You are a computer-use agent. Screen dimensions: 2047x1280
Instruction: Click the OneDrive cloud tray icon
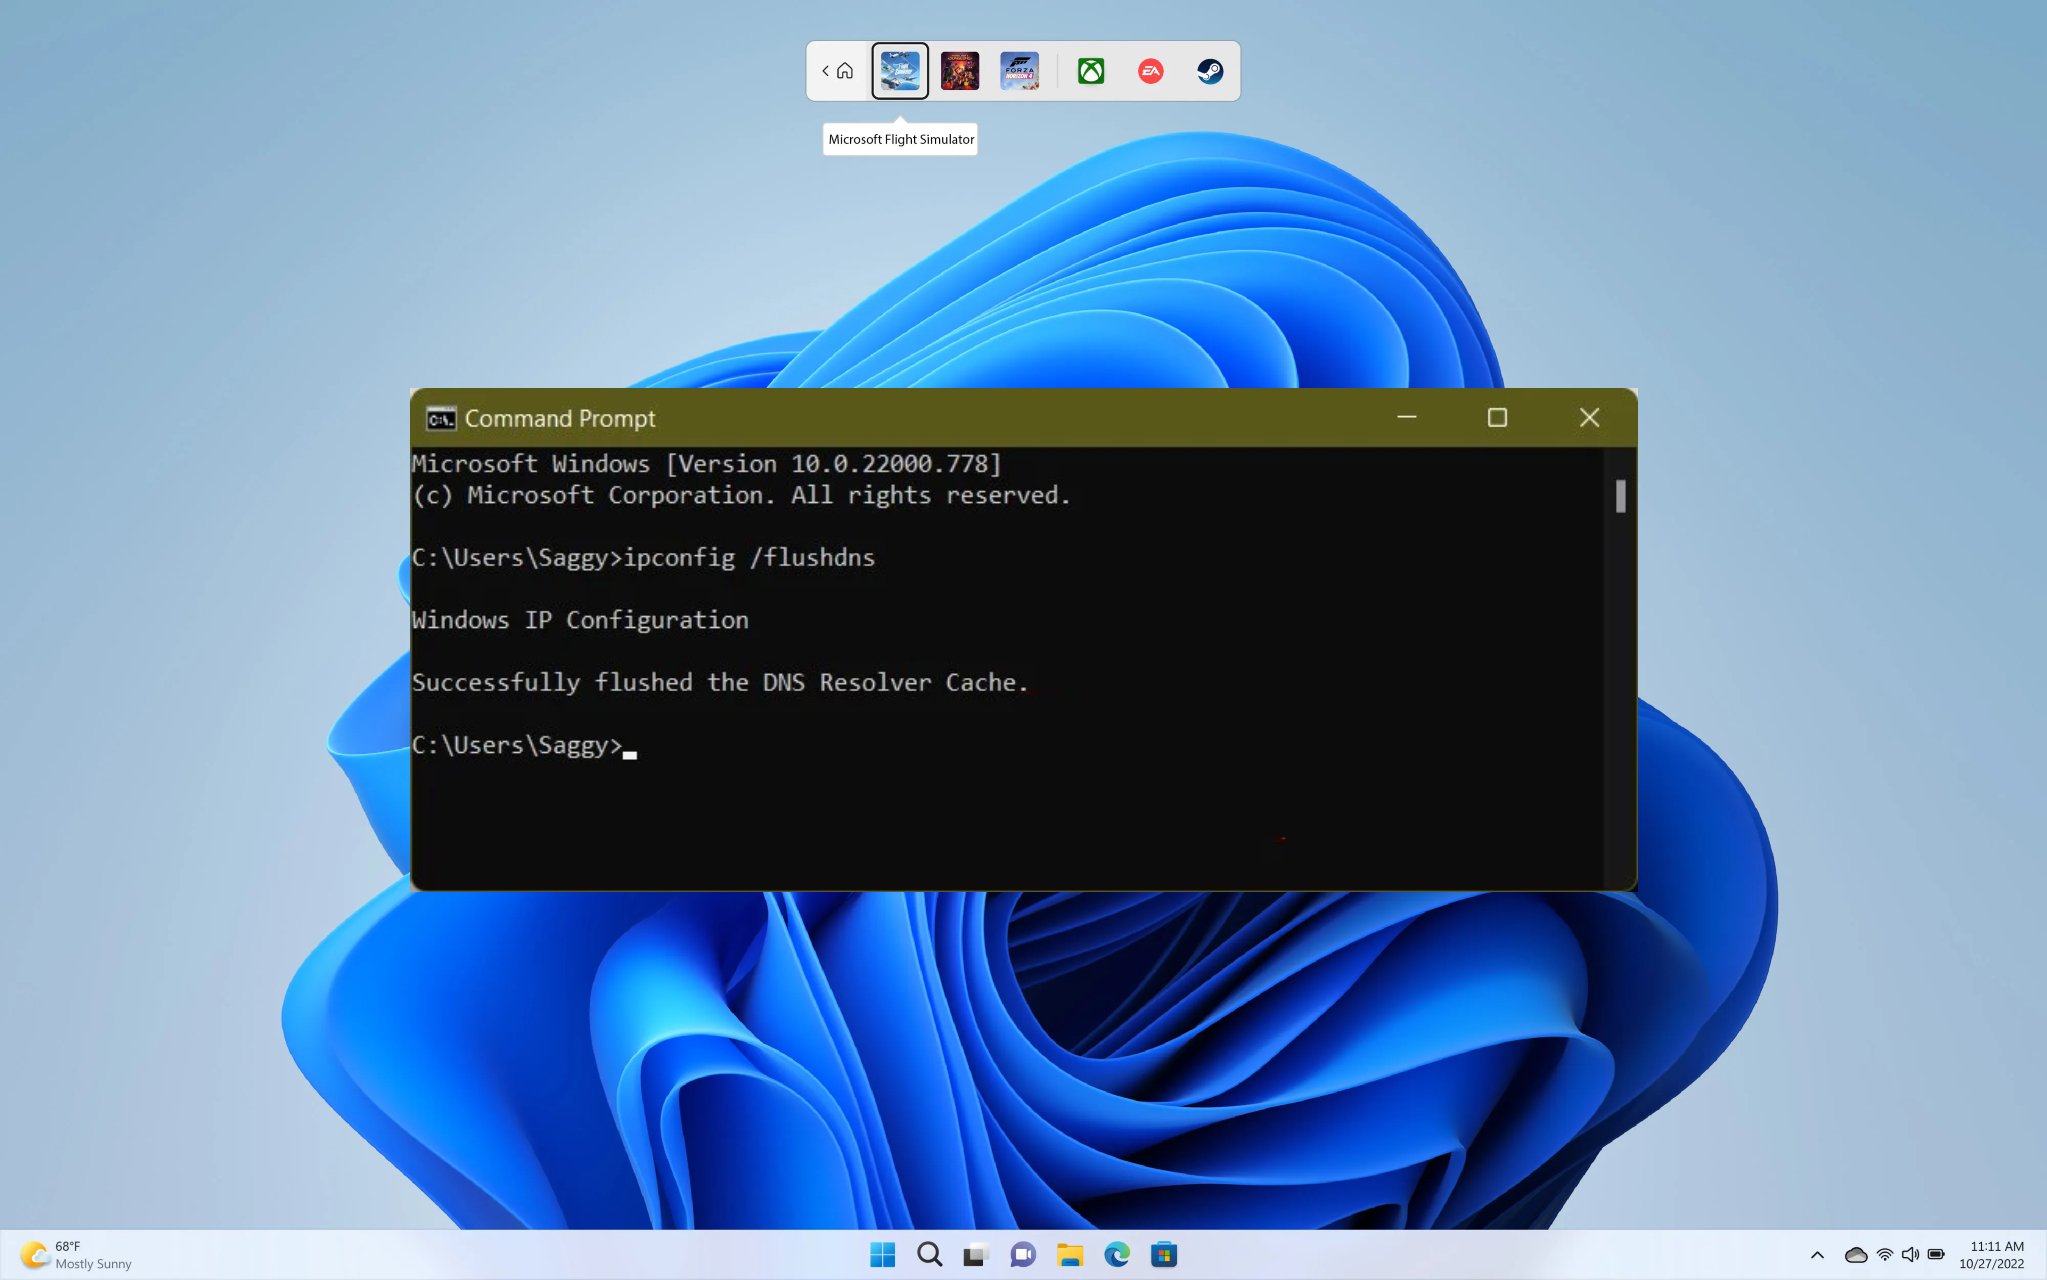point(1856,1255)
